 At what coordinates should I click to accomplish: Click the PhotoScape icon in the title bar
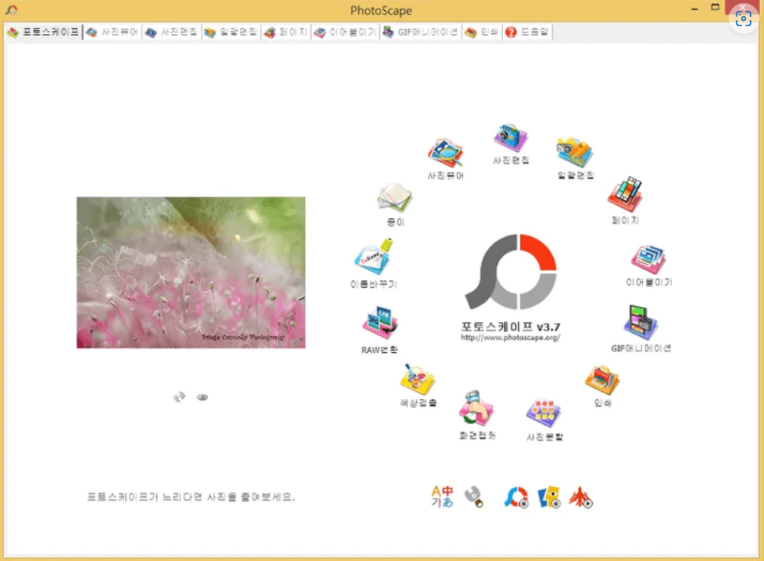11,9
